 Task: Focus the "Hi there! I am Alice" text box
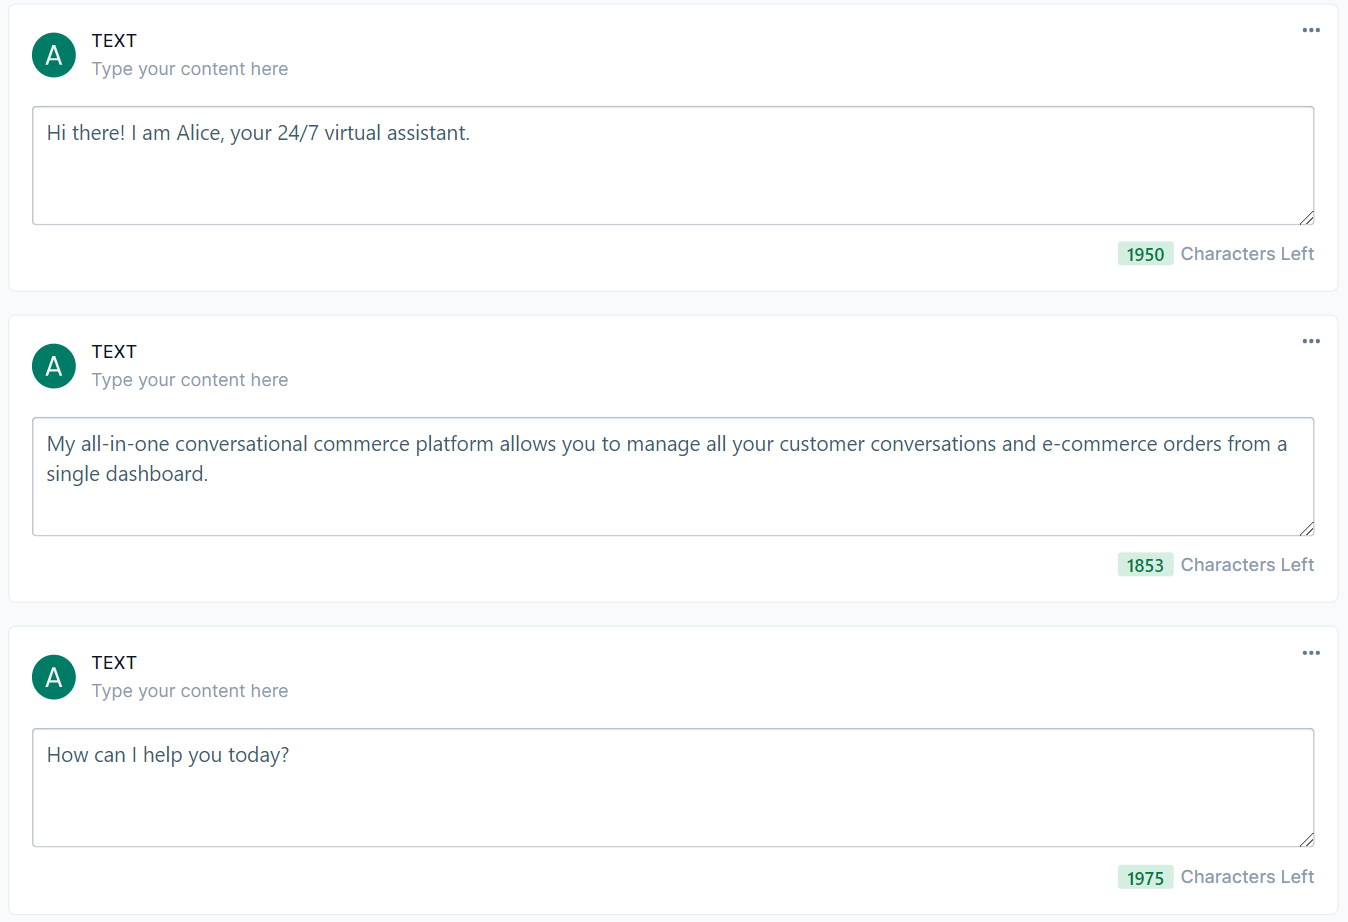672,165
